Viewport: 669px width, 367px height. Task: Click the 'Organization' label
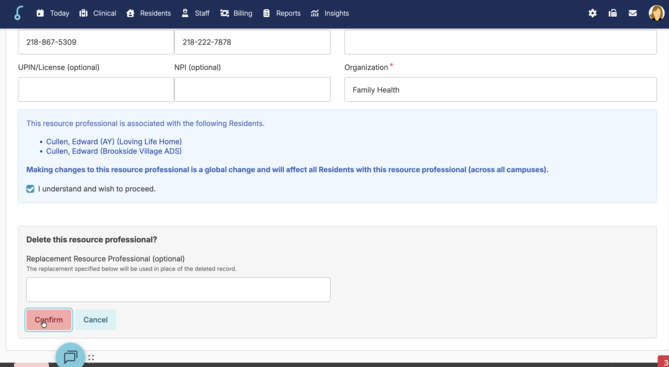point(366,67)
